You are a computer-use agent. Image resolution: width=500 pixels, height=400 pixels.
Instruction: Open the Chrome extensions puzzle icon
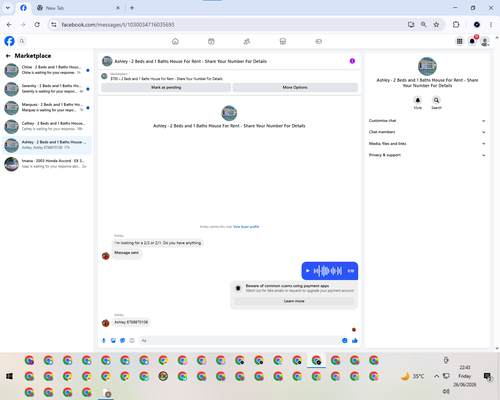[456, 25]
